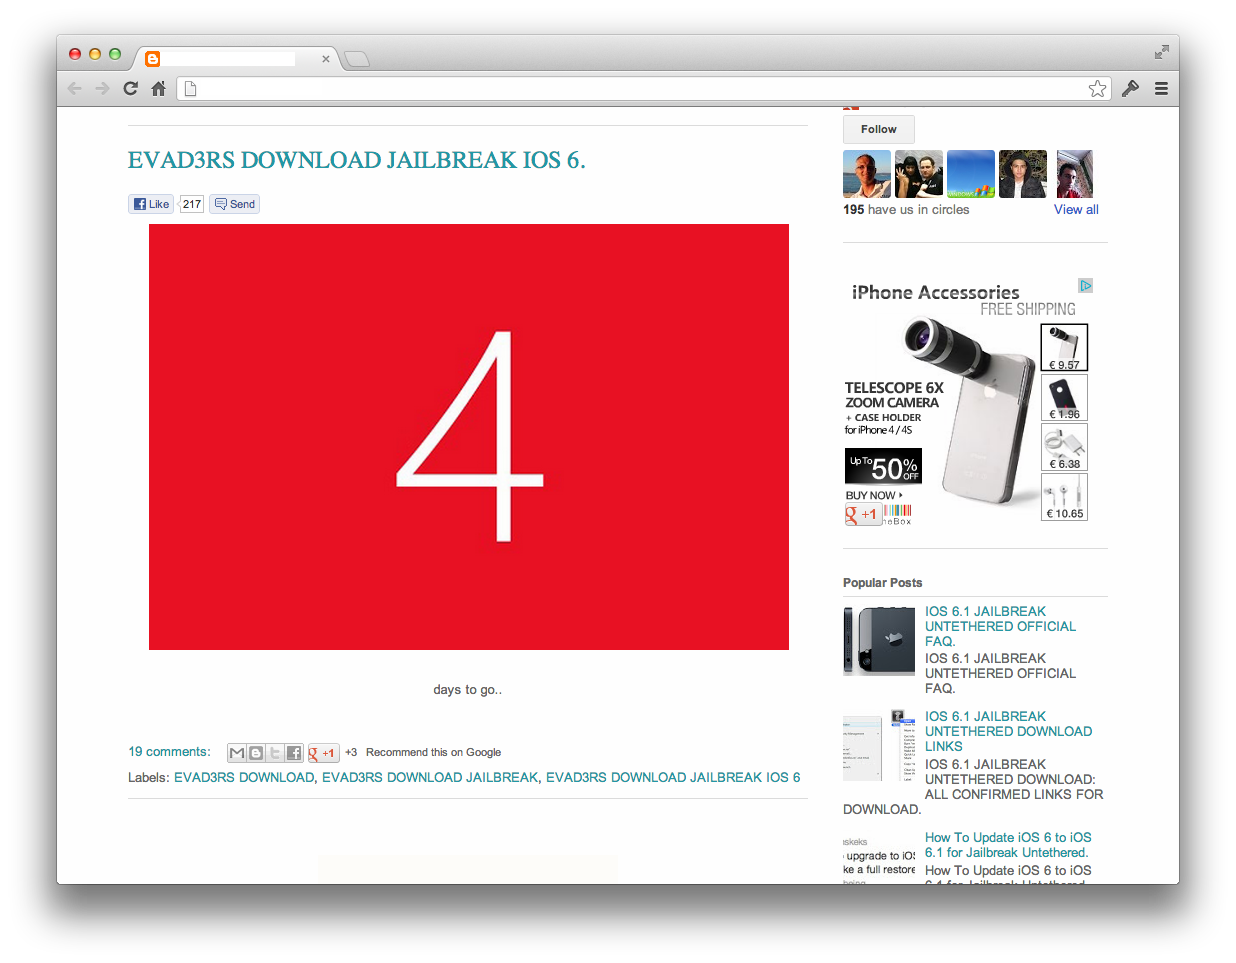Open the EVAD3RS DOWNLOAD JAILBREAK IOS 6 post title
The image size is (1236, 963).
point(356,160)
